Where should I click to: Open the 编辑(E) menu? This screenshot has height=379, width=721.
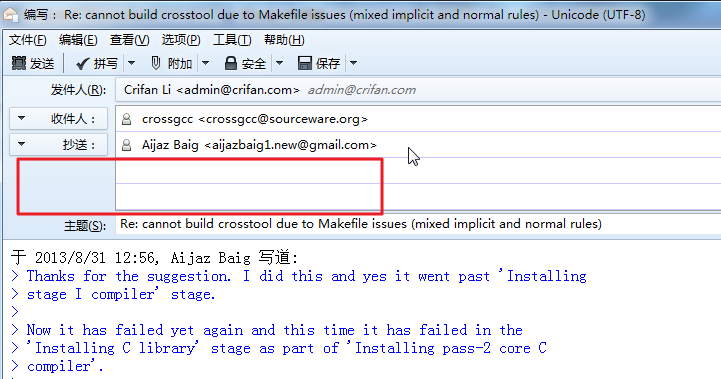click(x=78, y=40)
